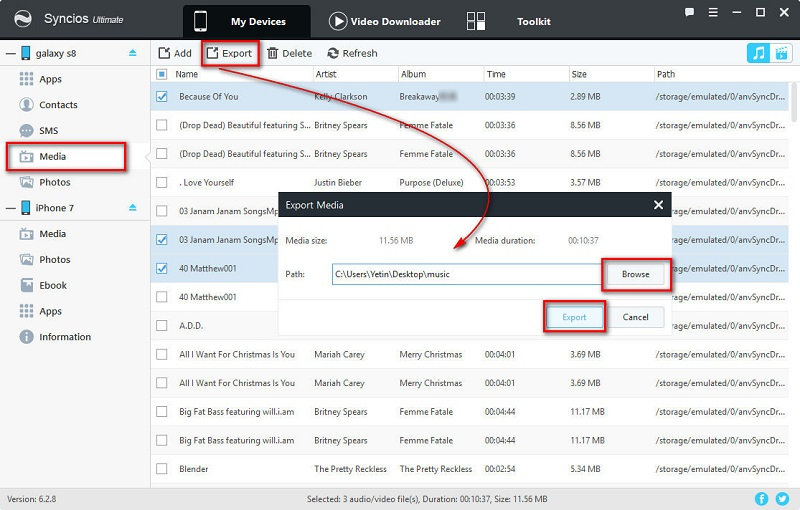Click the Refresh toolbar button
800x510 pixels.
tap(353, 53)
